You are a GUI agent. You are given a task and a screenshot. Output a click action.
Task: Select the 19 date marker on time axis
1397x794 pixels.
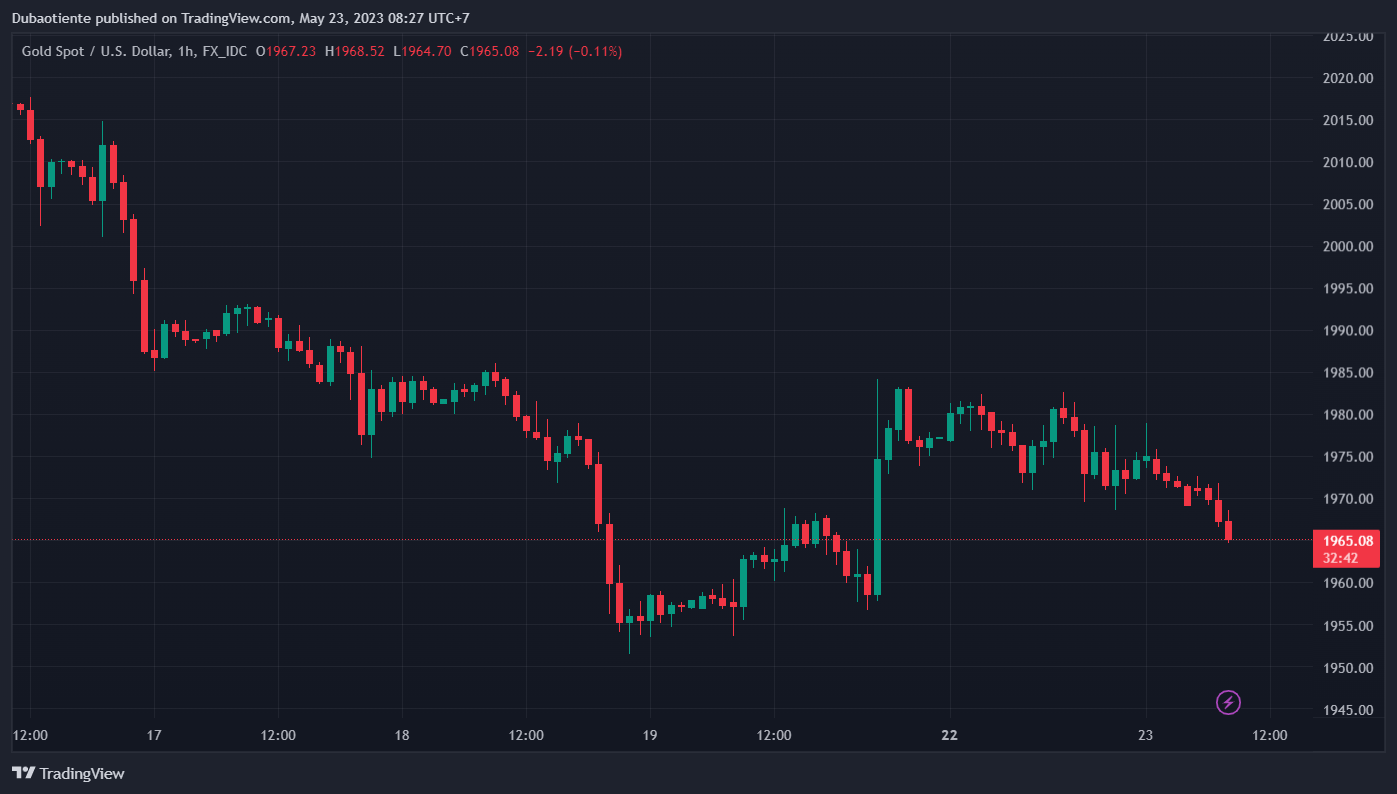tap(649, 736)
